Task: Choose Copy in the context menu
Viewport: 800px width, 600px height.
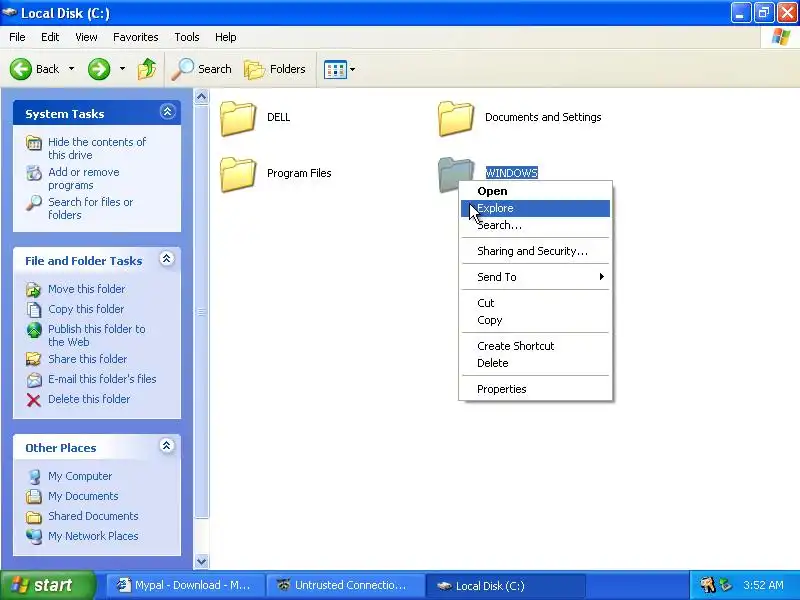Action: pyautogui.click(x=535, y=320)
